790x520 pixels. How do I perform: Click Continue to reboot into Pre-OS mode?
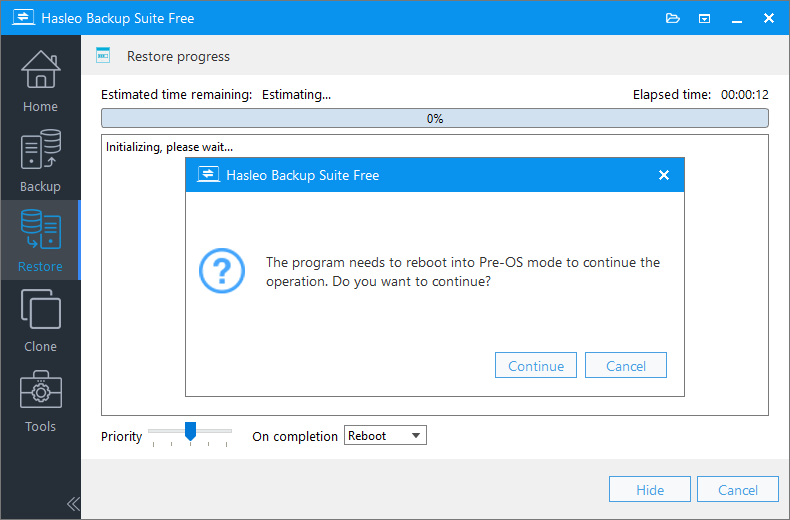pyautogui.click(x=536, y=365)
